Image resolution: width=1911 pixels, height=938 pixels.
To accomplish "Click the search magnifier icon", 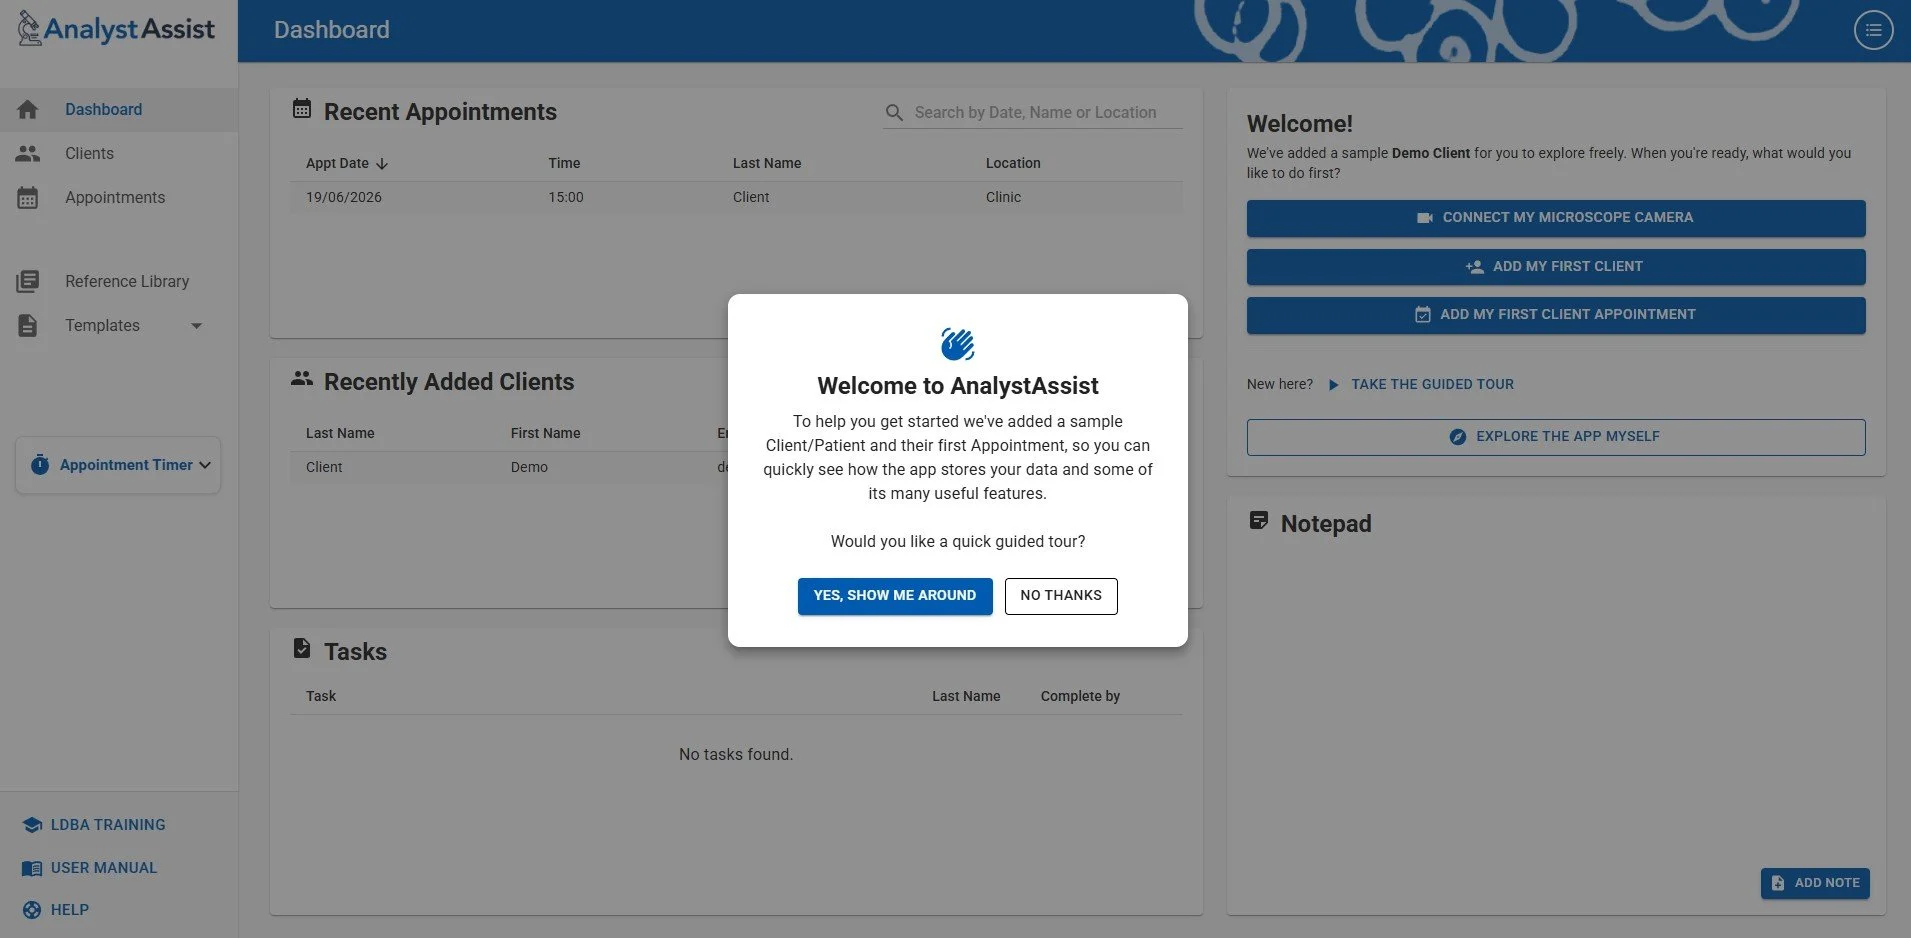I will pos(894,113).
